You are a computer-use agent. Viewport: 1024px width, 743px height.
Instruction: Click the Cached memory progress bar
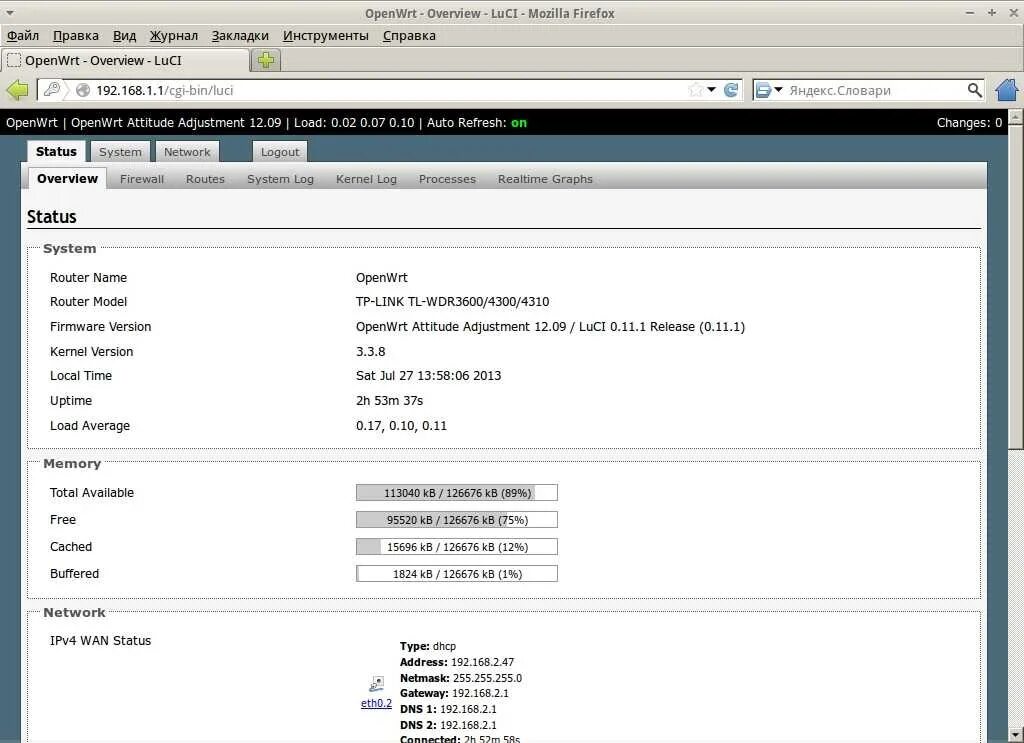pyautogui.click(x=456, y=547)
